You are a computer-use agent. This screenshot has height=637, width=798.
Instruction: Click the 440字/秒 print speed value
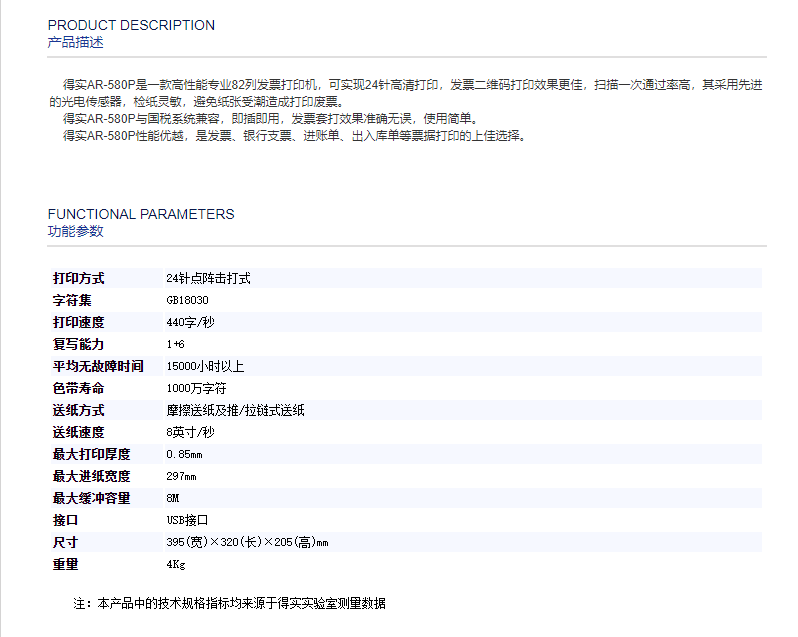click(x=190, y=322)
